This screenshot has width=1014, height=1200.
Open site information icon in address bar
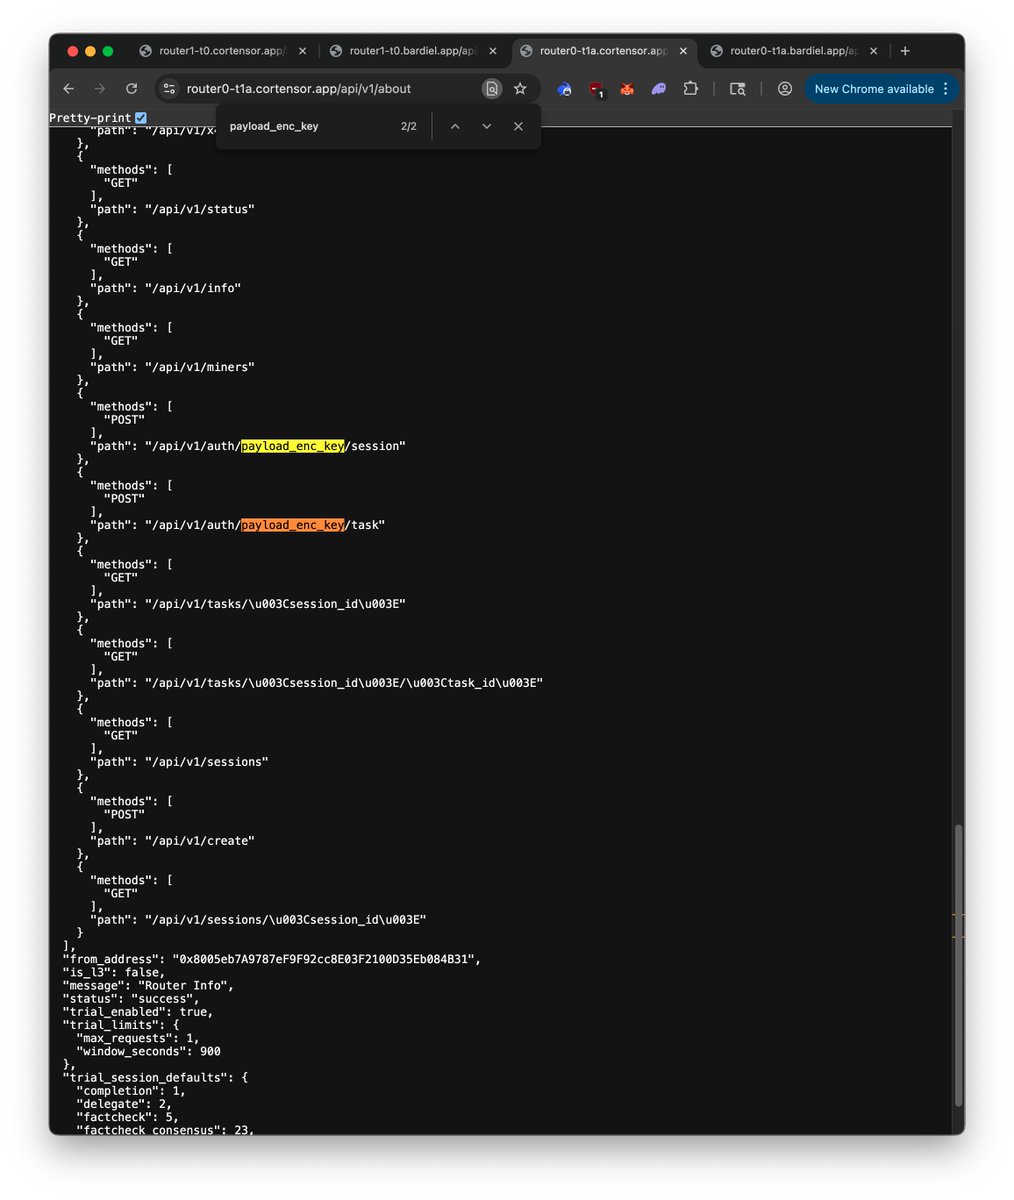click(x=169, y=89)
